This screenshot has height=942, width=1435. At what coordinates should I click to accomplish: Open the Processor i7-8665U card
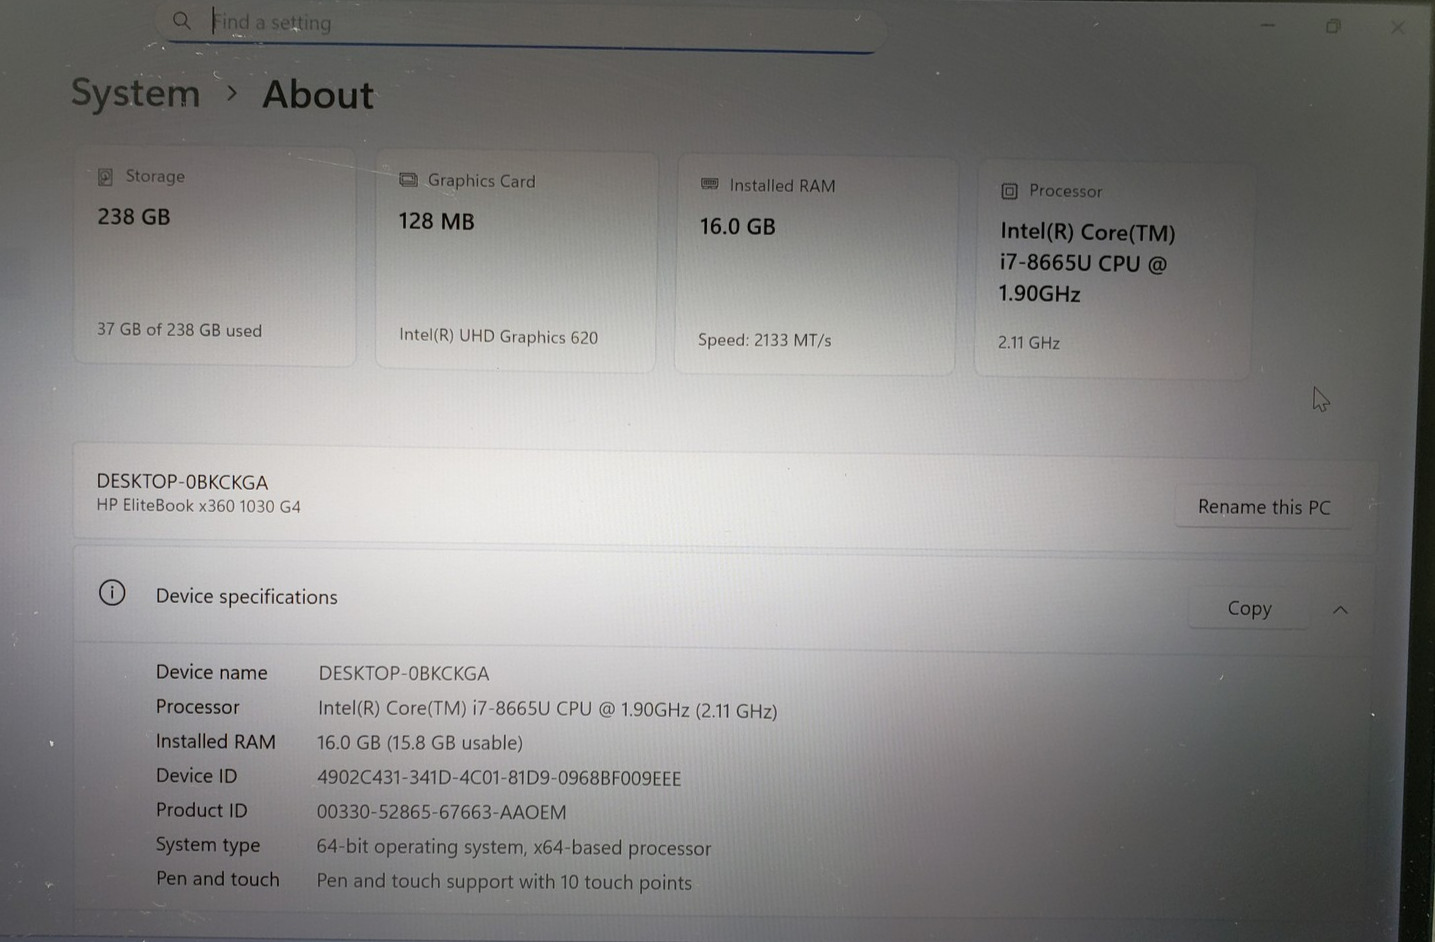coord(1112,270)
